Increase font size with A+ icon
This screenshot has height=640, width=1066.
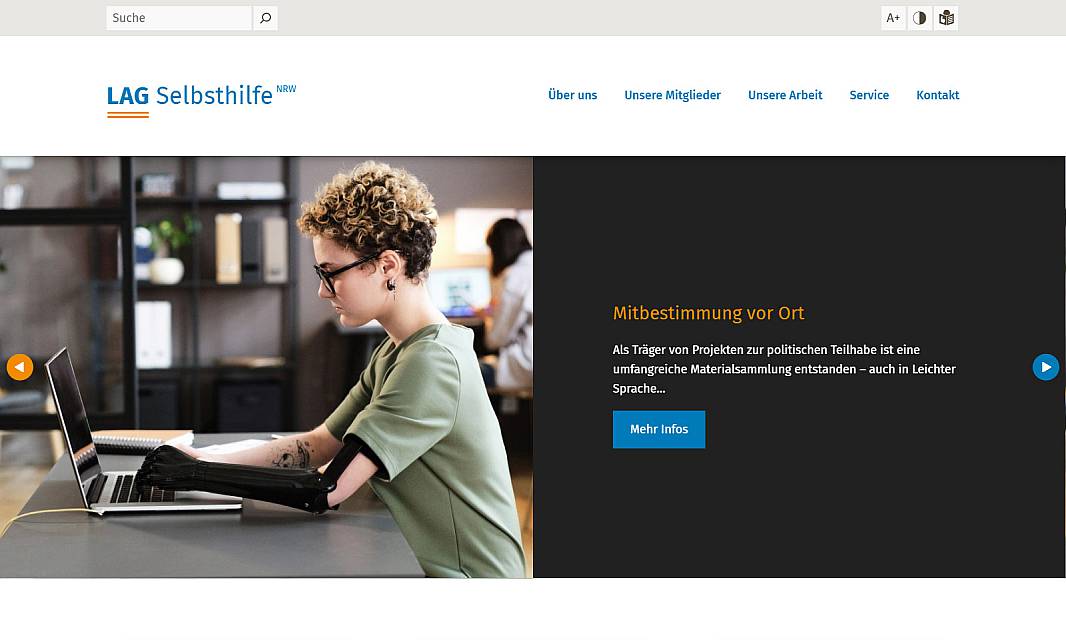point(893,18)
